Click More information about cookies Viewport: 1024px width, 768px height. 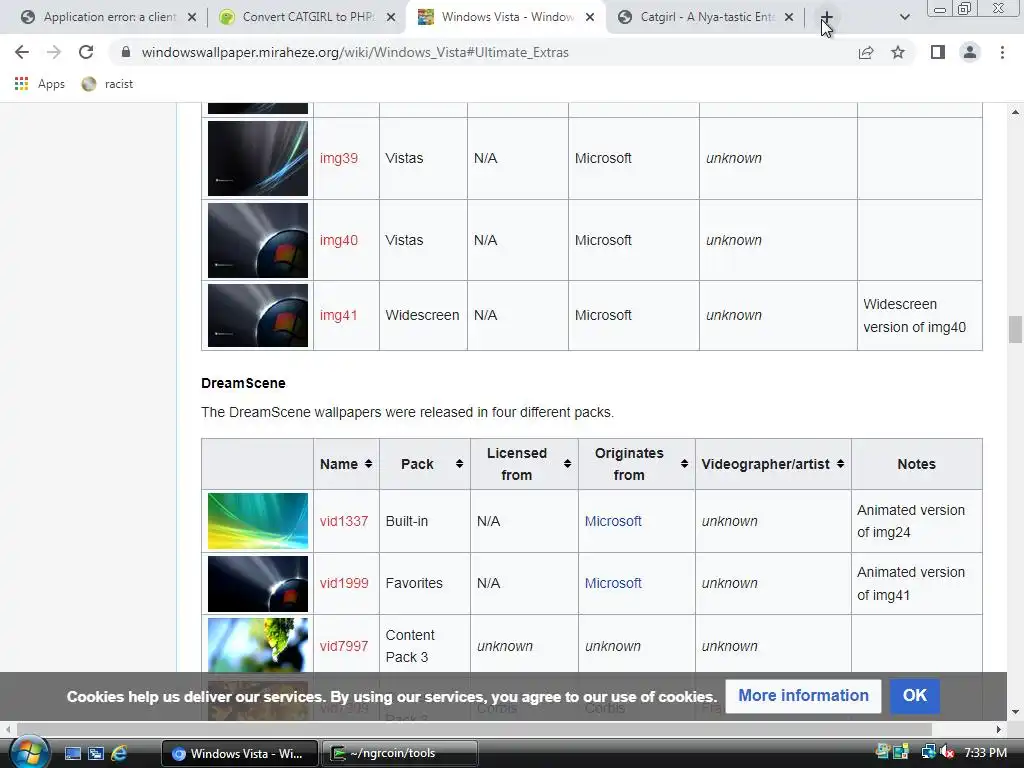(803, 696)
